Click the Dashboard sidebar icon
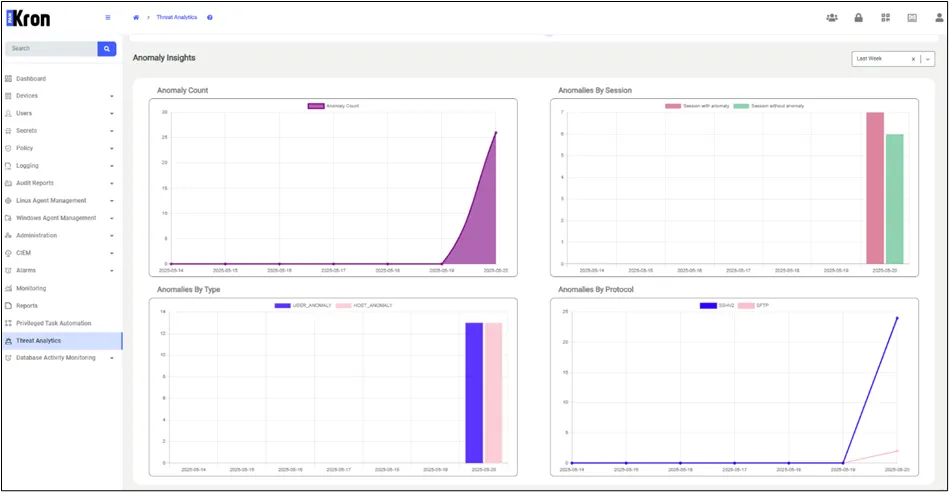Viewport: 949px width, 492px height. pos(8,79)
